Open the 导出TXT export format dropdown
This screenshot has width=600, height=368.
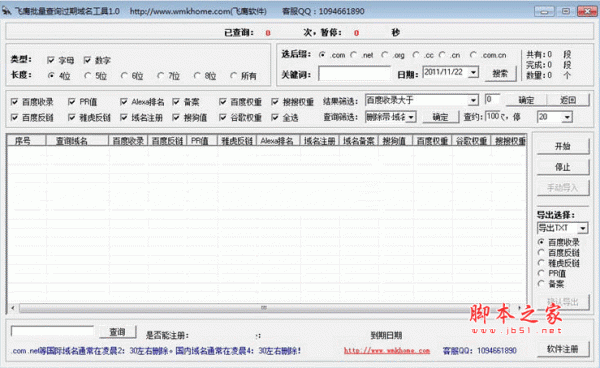(582, 228)
